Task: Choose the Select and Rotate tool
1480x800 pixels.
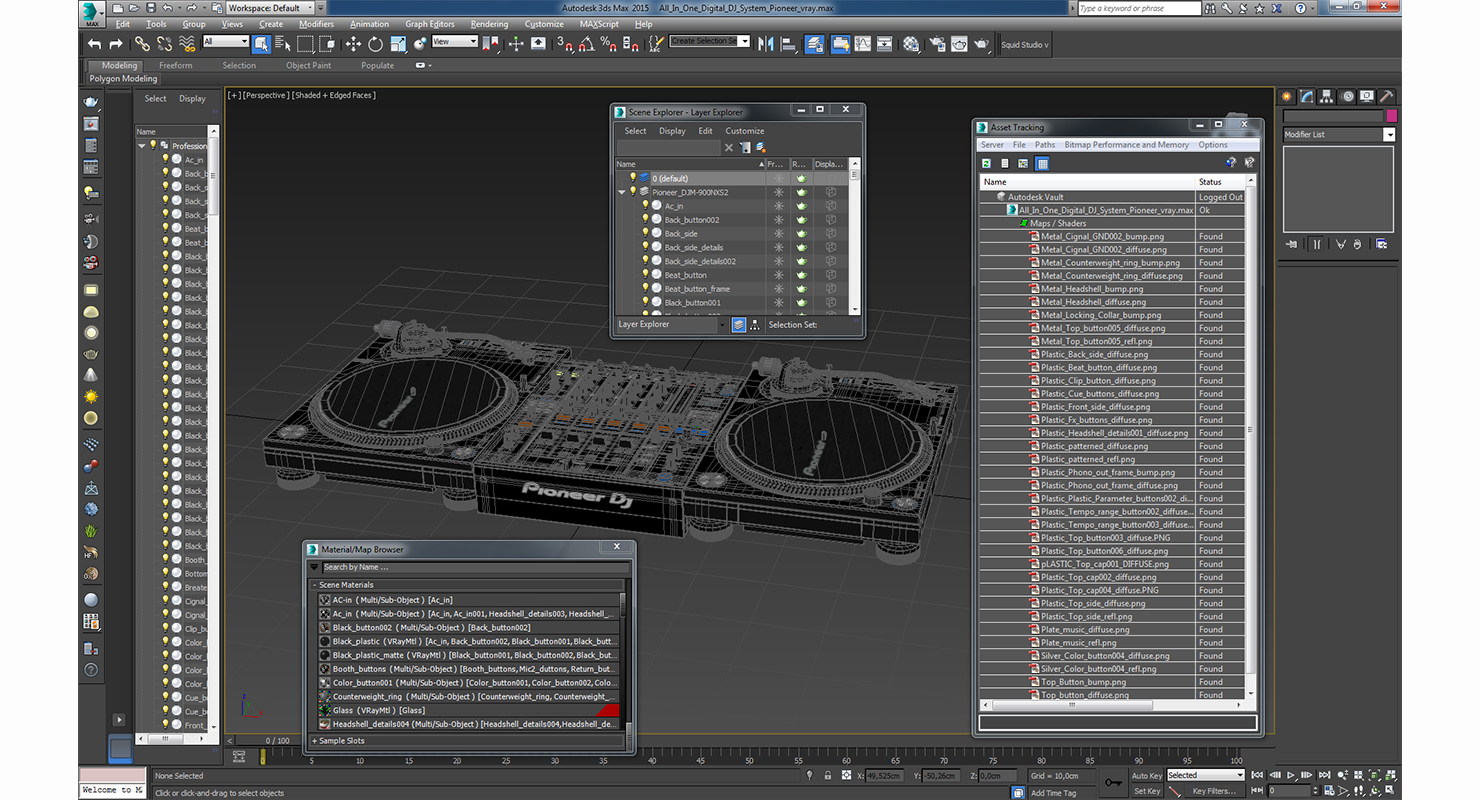Action: click(375, 44)
